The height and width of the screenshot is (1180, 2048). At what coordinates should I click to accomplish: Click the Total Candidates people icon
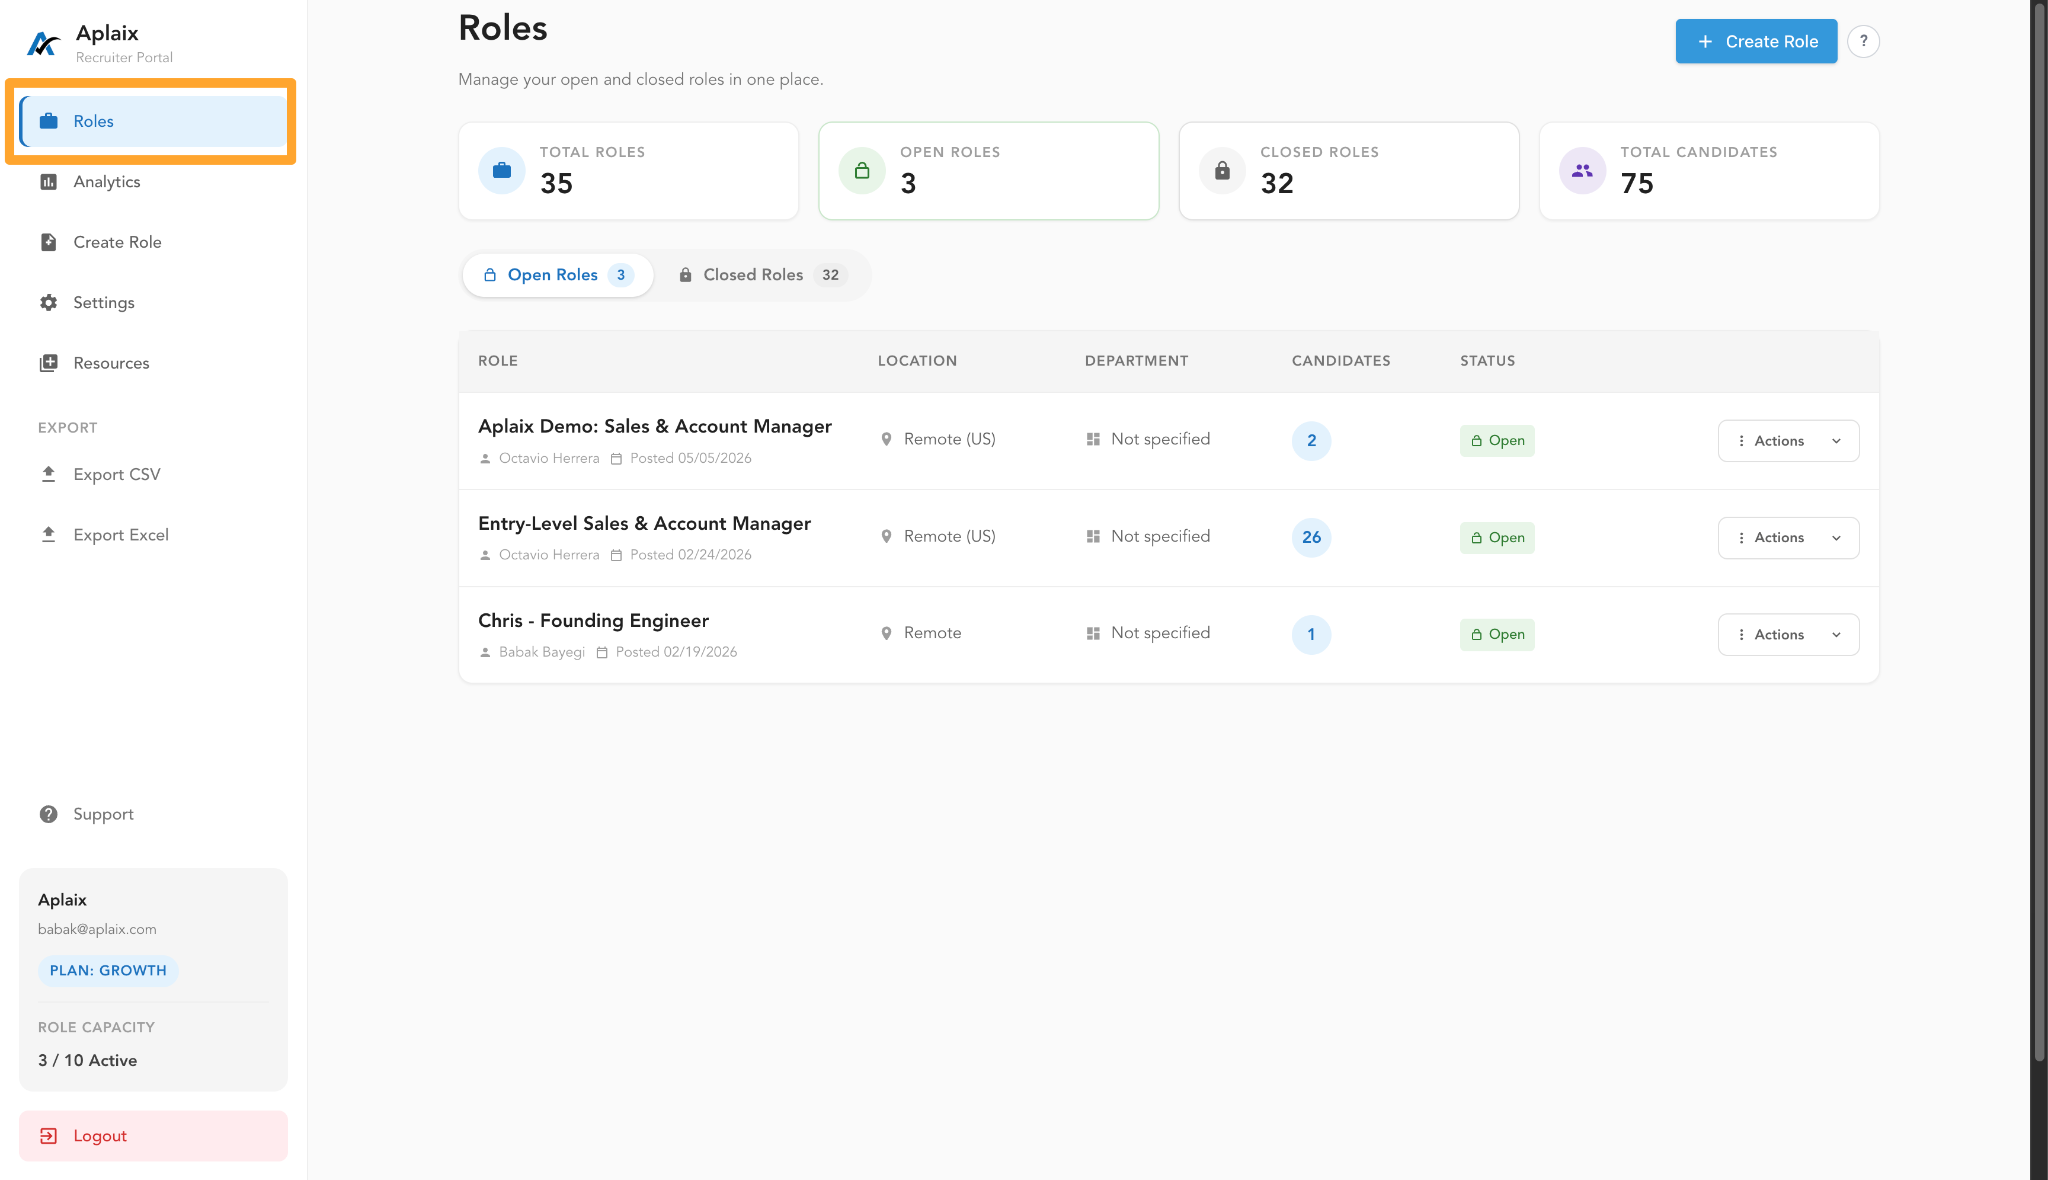click(1582, 171)
